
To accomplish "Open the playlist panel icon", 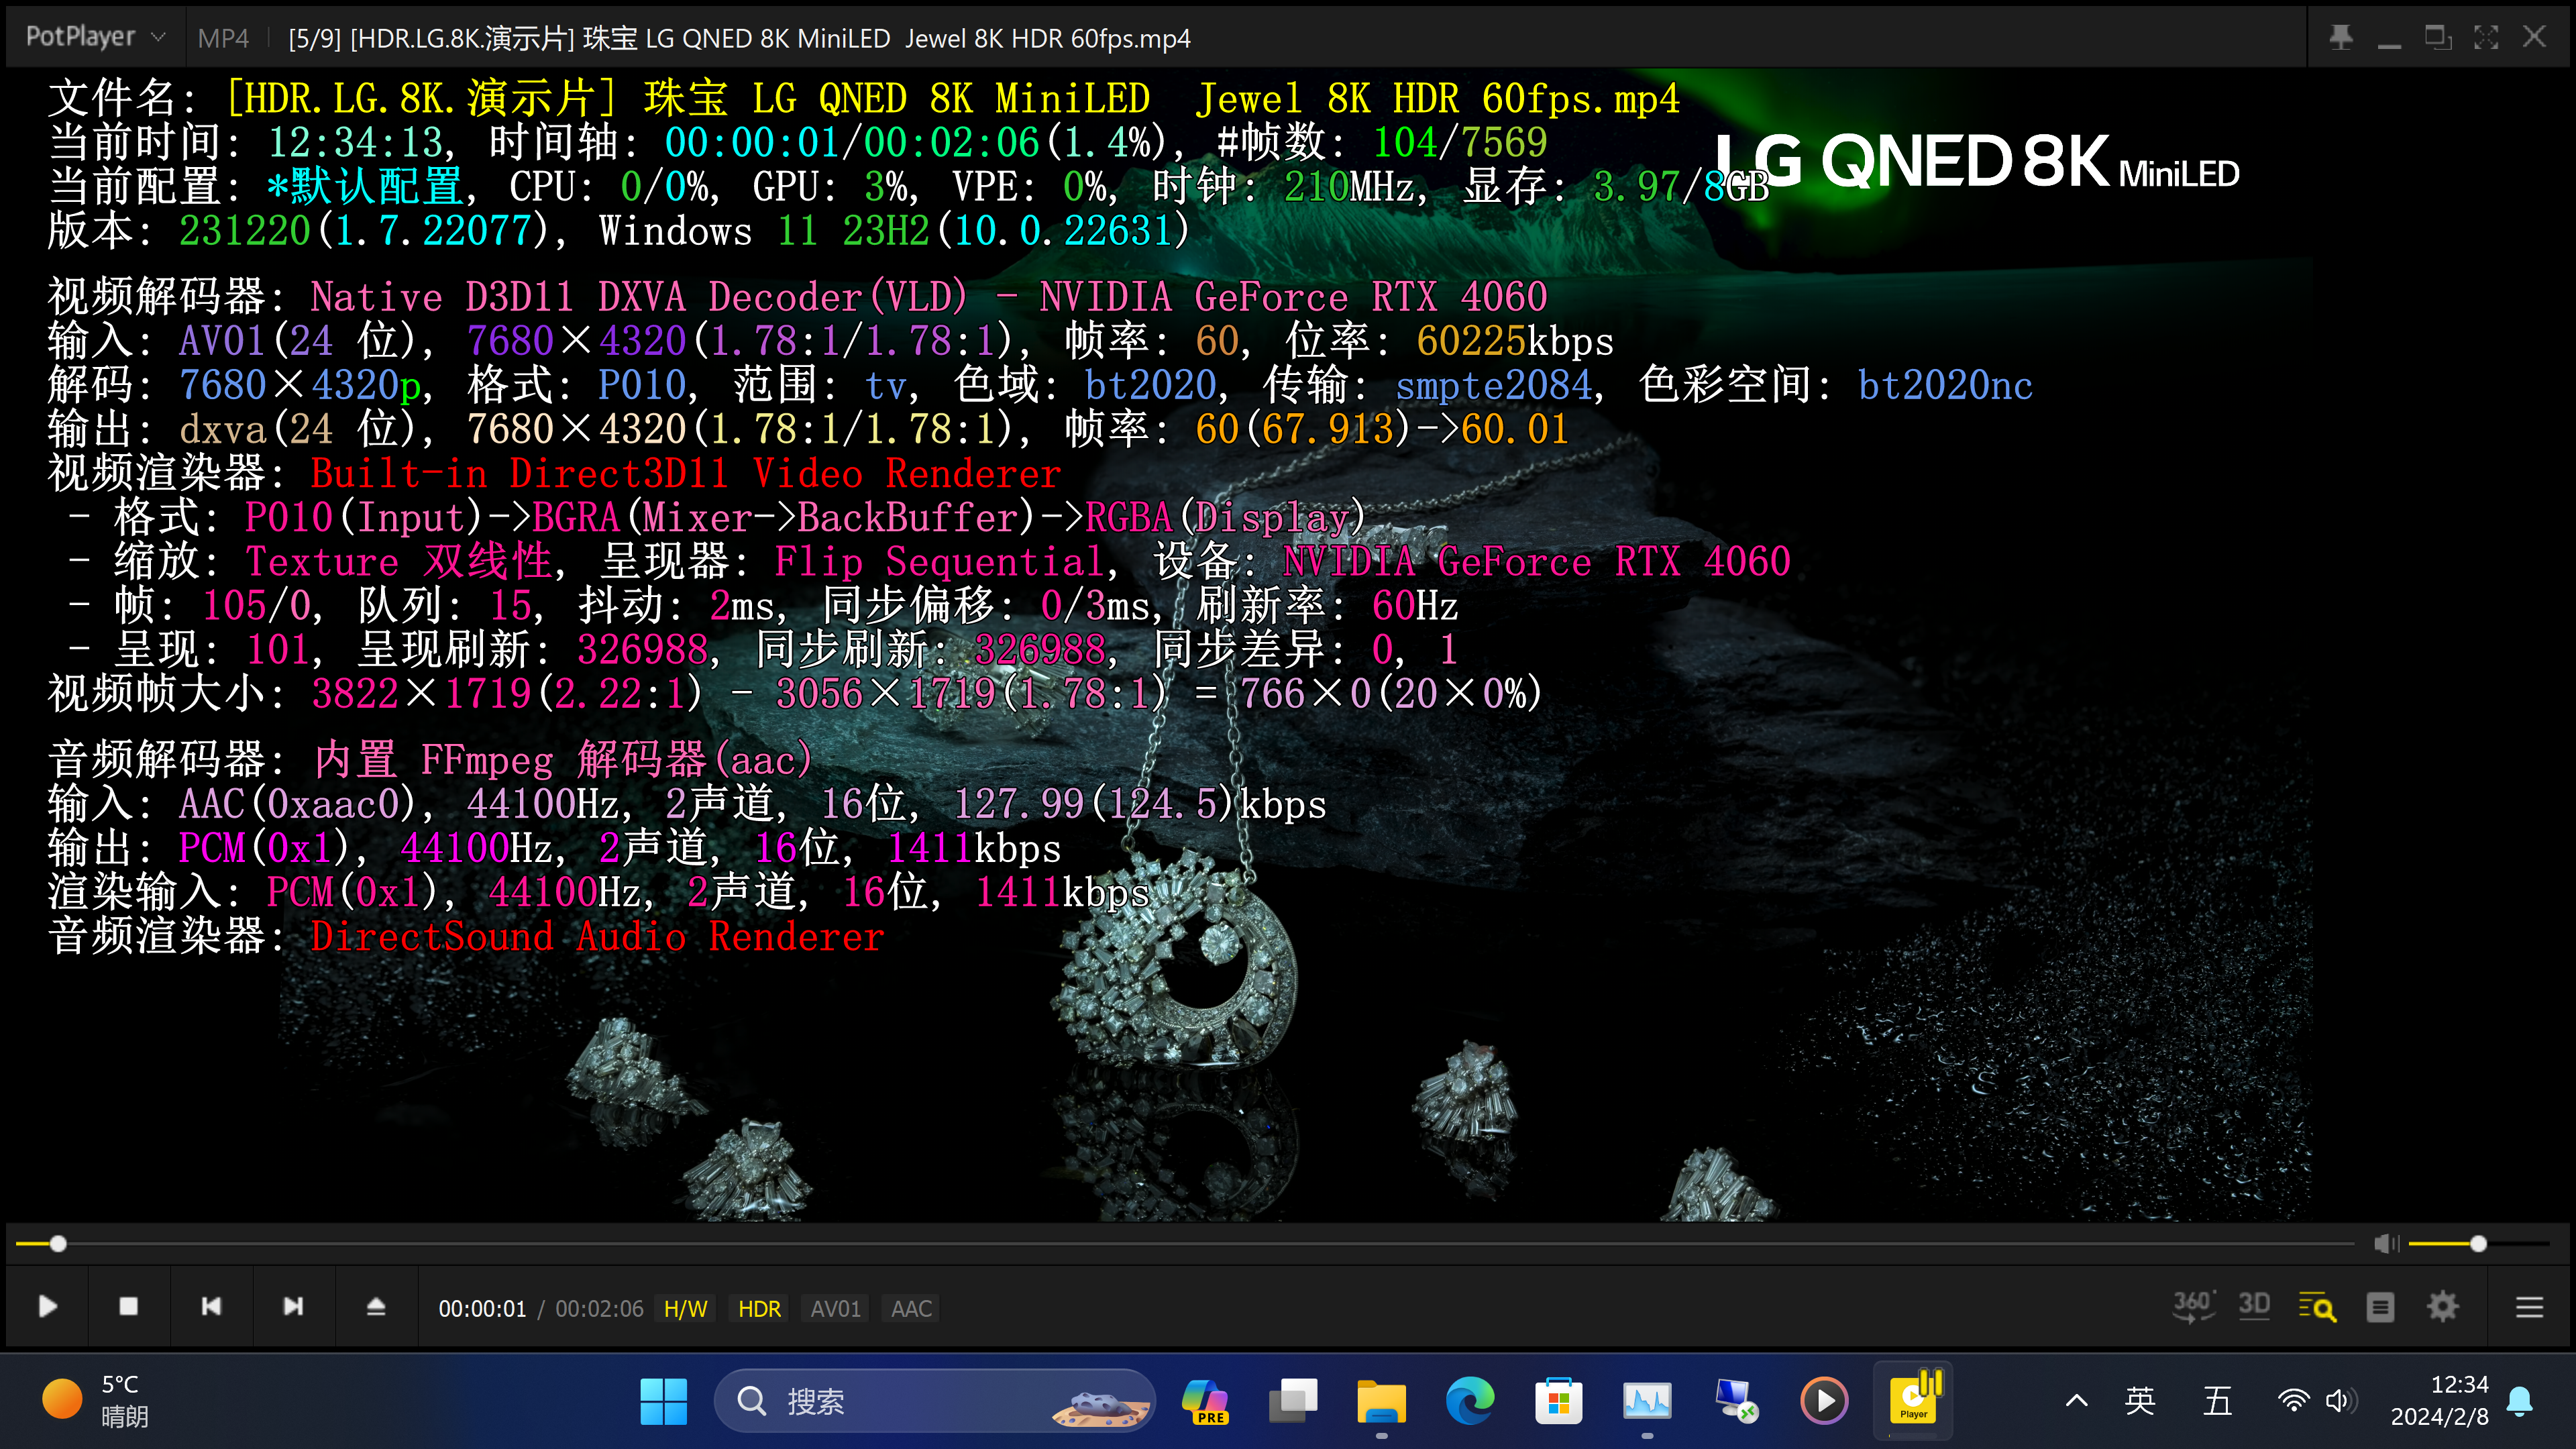I will [2380, 1307].
